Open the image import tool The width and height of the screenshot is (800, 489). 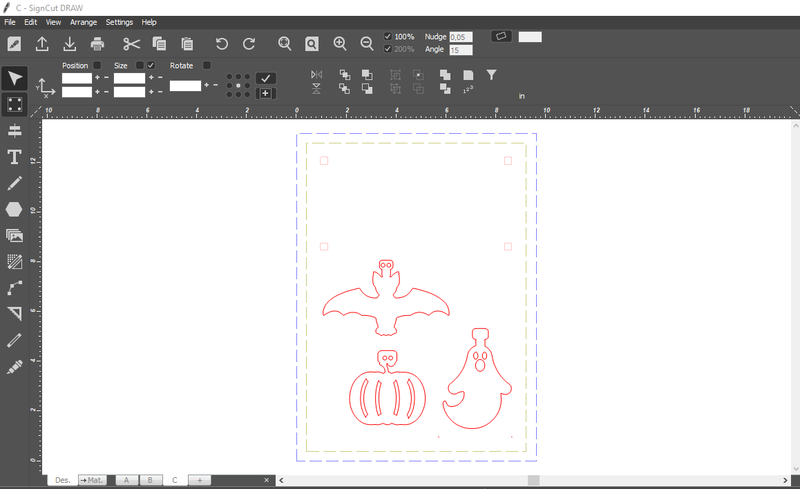click(x=14, y=235)
